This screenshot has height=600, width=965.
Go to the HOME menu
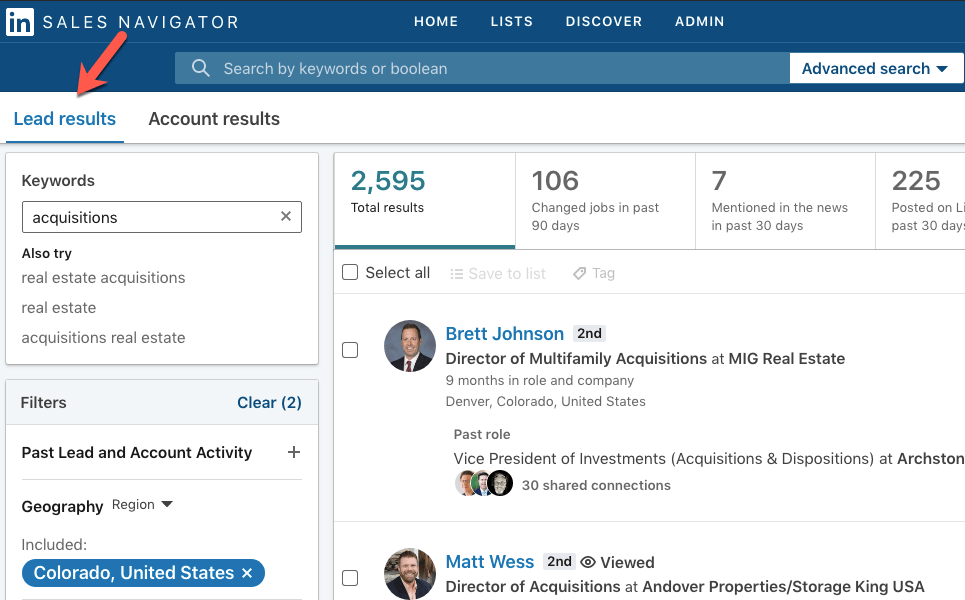coord(436,22)
